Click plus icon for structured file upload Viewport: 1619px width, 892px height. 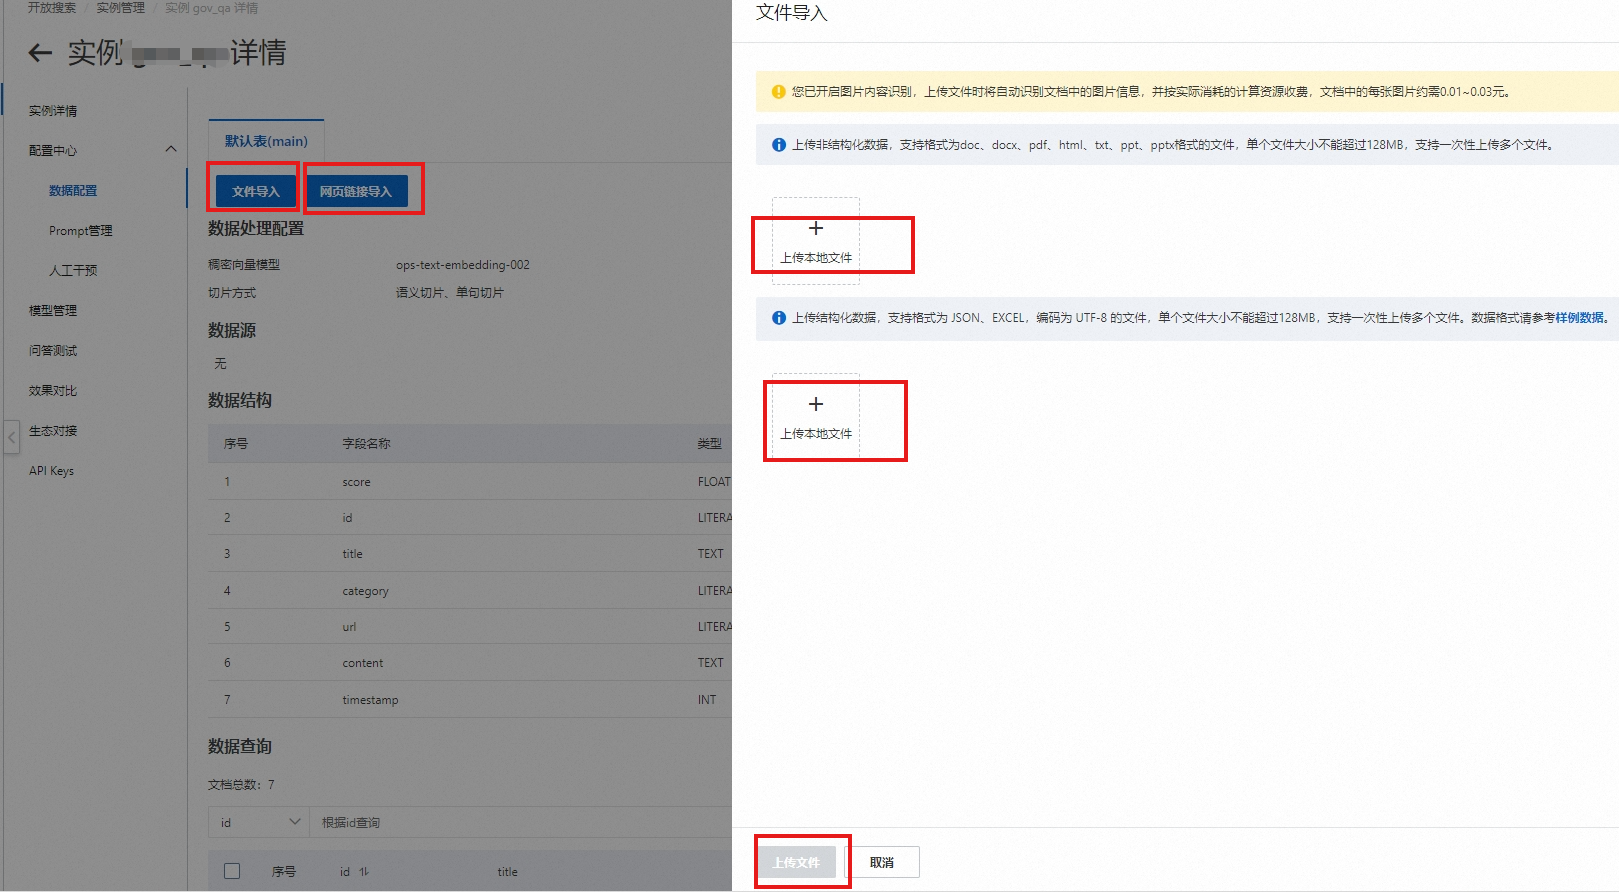tap(816, 404)
